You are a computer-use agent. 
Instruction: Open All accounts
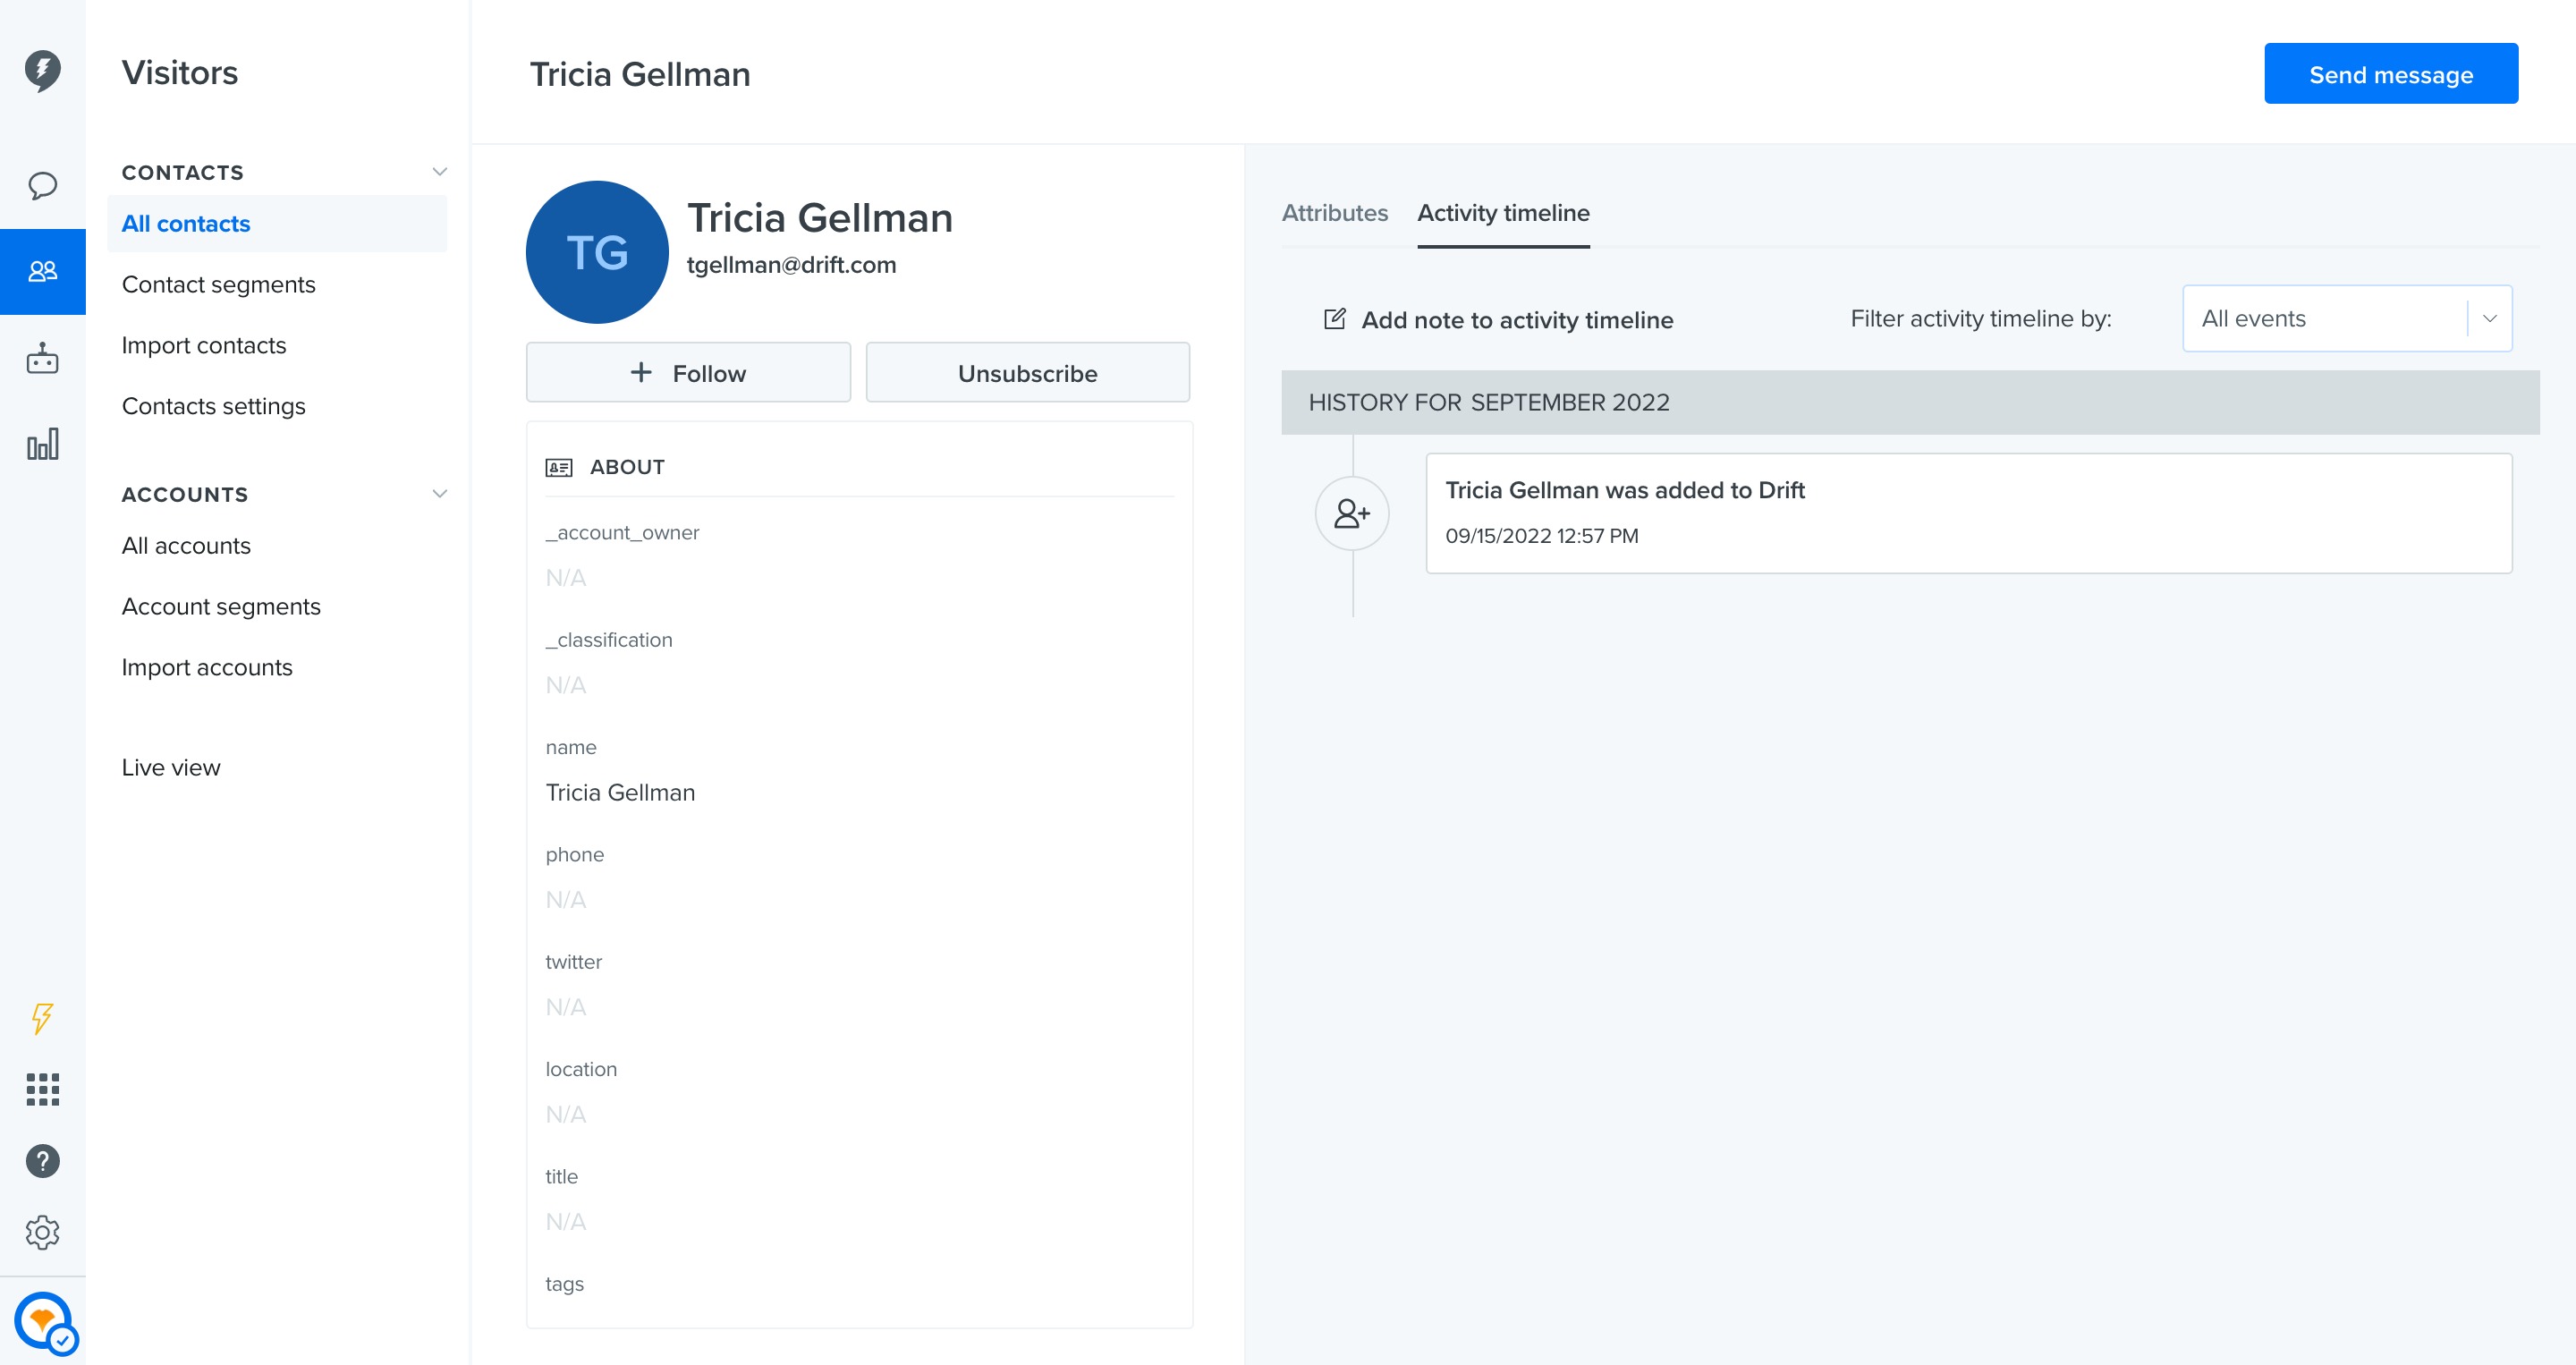186,546
